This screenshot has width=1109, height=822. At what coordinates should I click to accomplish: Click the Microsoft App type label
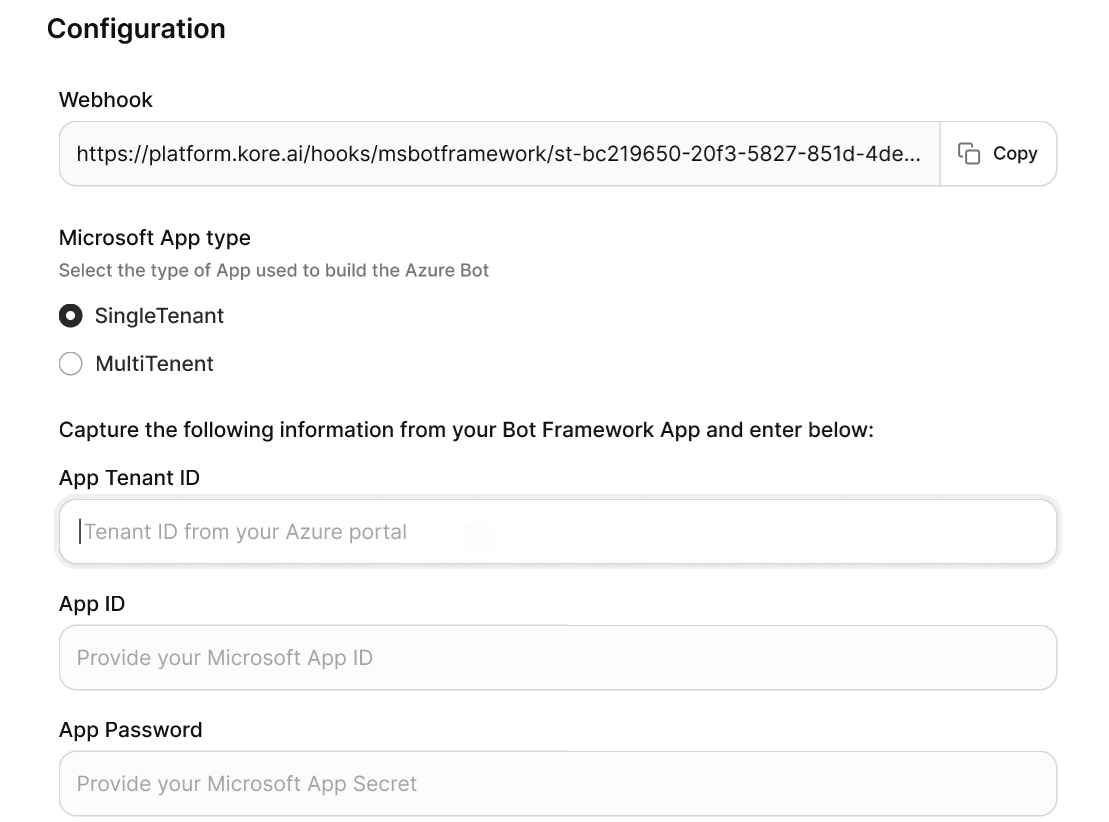click(x=155, y=238)
